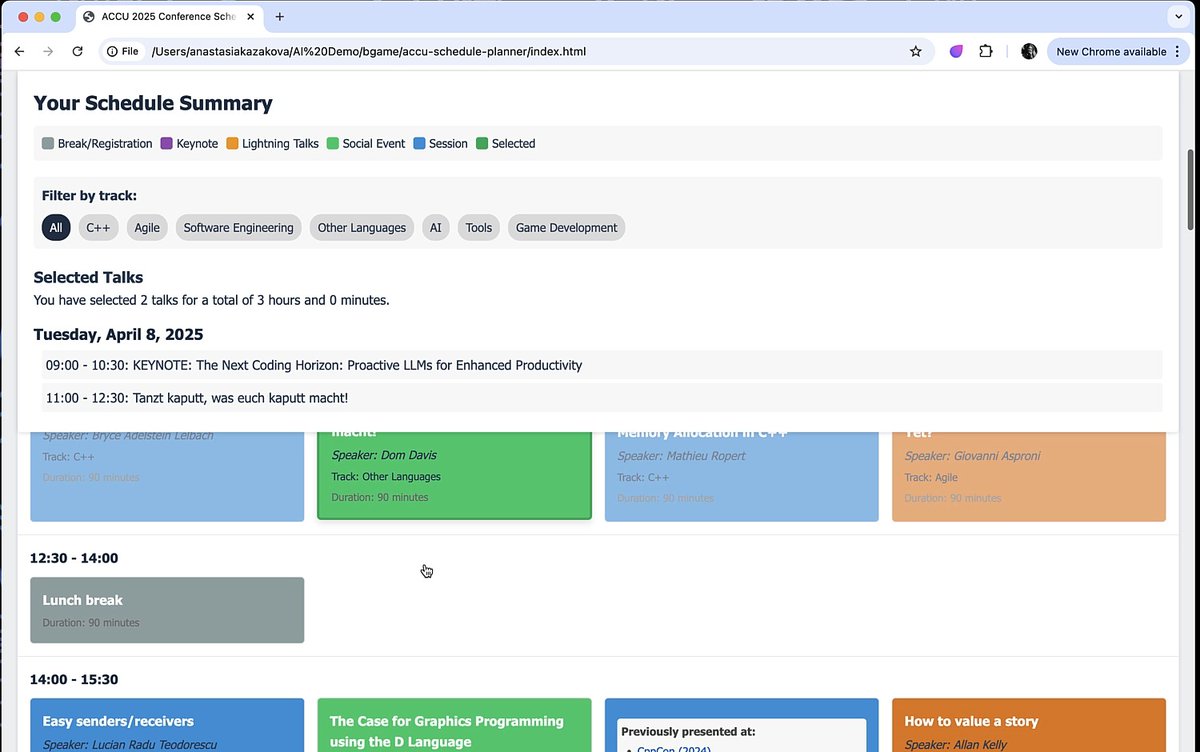This screenshot has height=752, width=1200.
Task: Click the 09:00 KEYNOTE Proactive LLMs summary entry
Action: click(602, 365)
